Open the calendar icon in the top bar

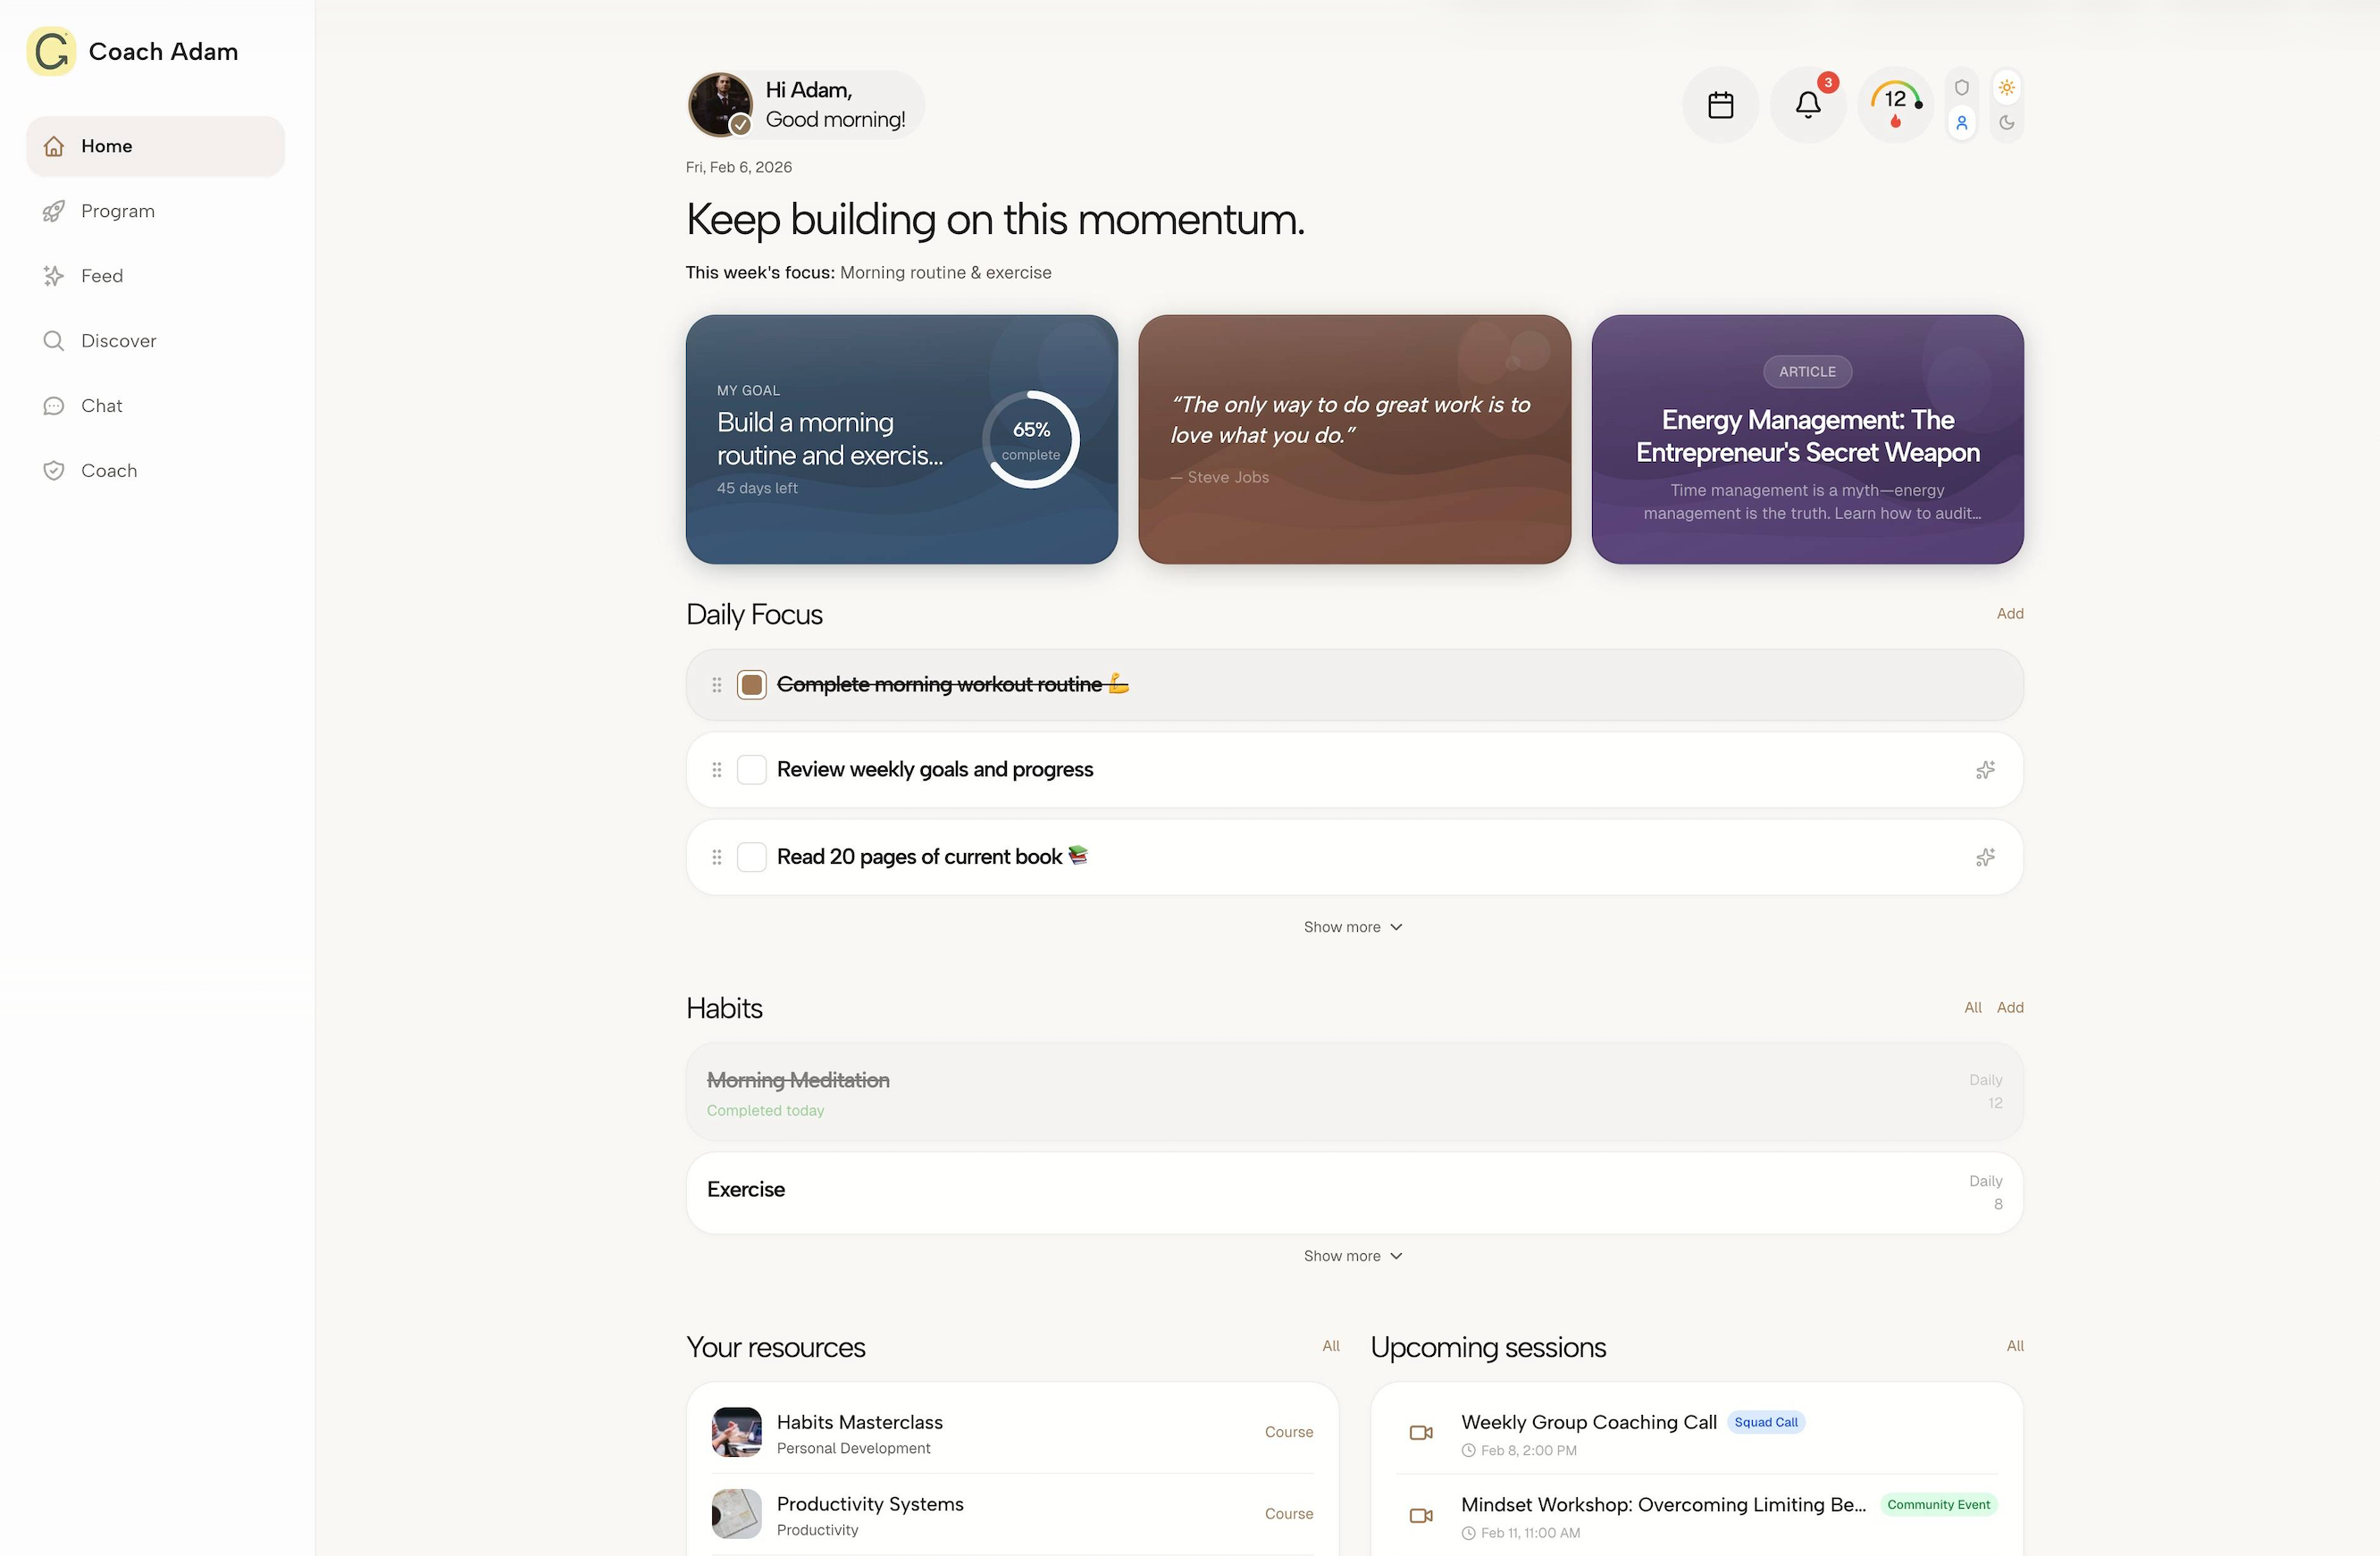[x=1721, y=104]
